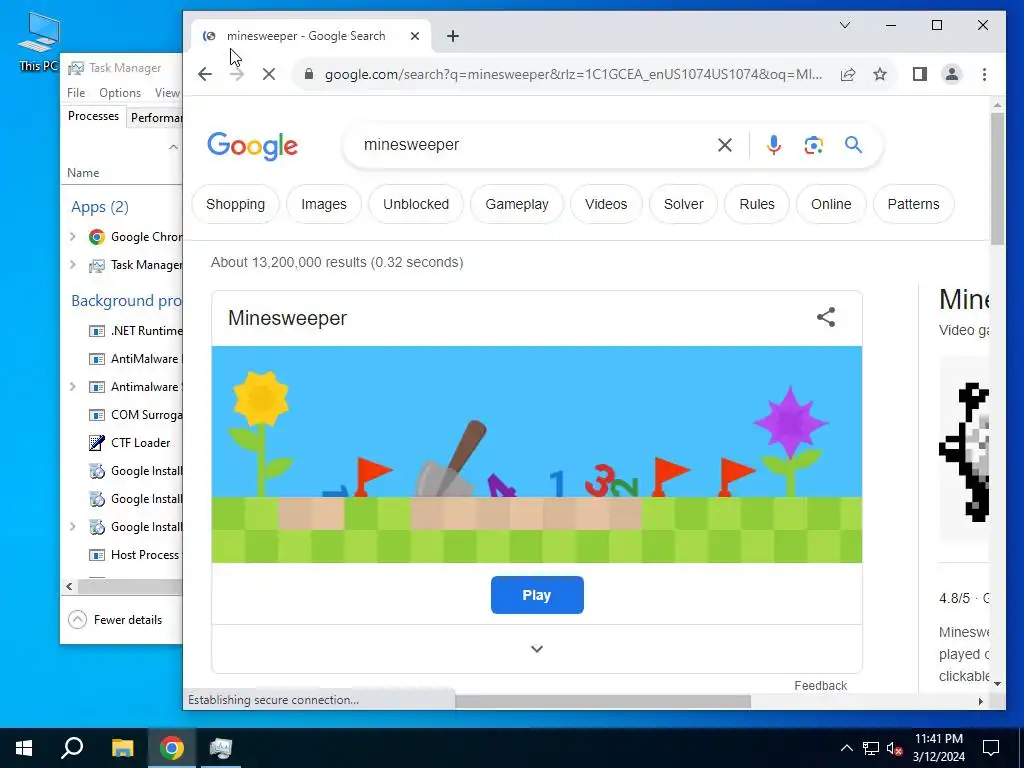Viewport: 1024px width, 768px height.
Task: Sort by Name column in Task Manager
Action: click(x=83, y=172)
